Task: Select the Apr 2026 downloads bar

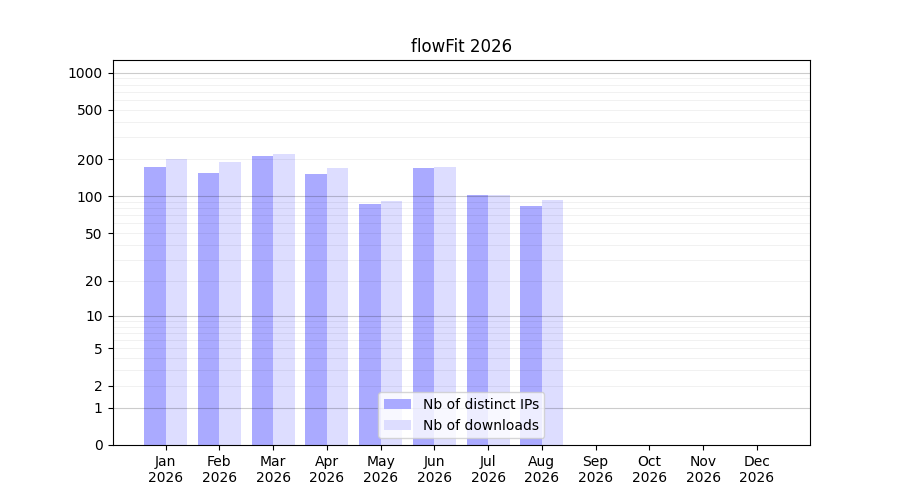Action: [x=338, y=307]
